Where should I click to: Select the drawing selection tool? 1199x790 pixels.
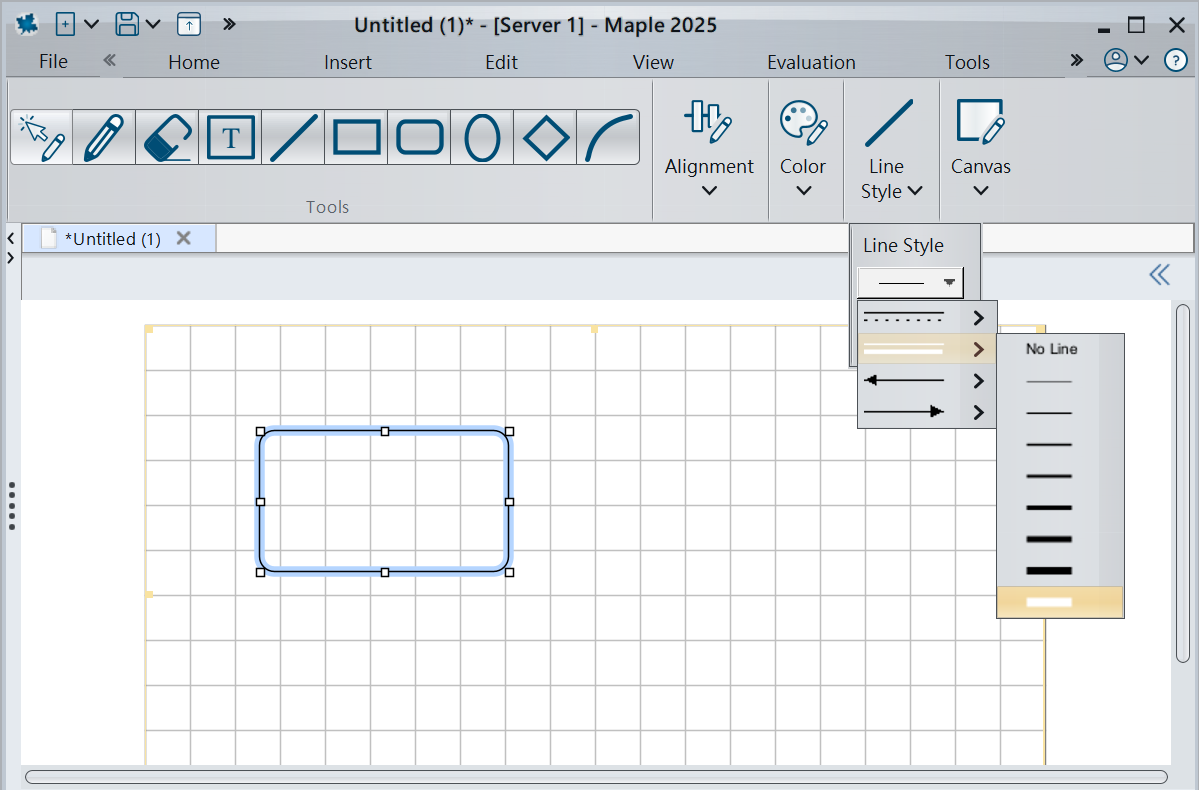42,138
